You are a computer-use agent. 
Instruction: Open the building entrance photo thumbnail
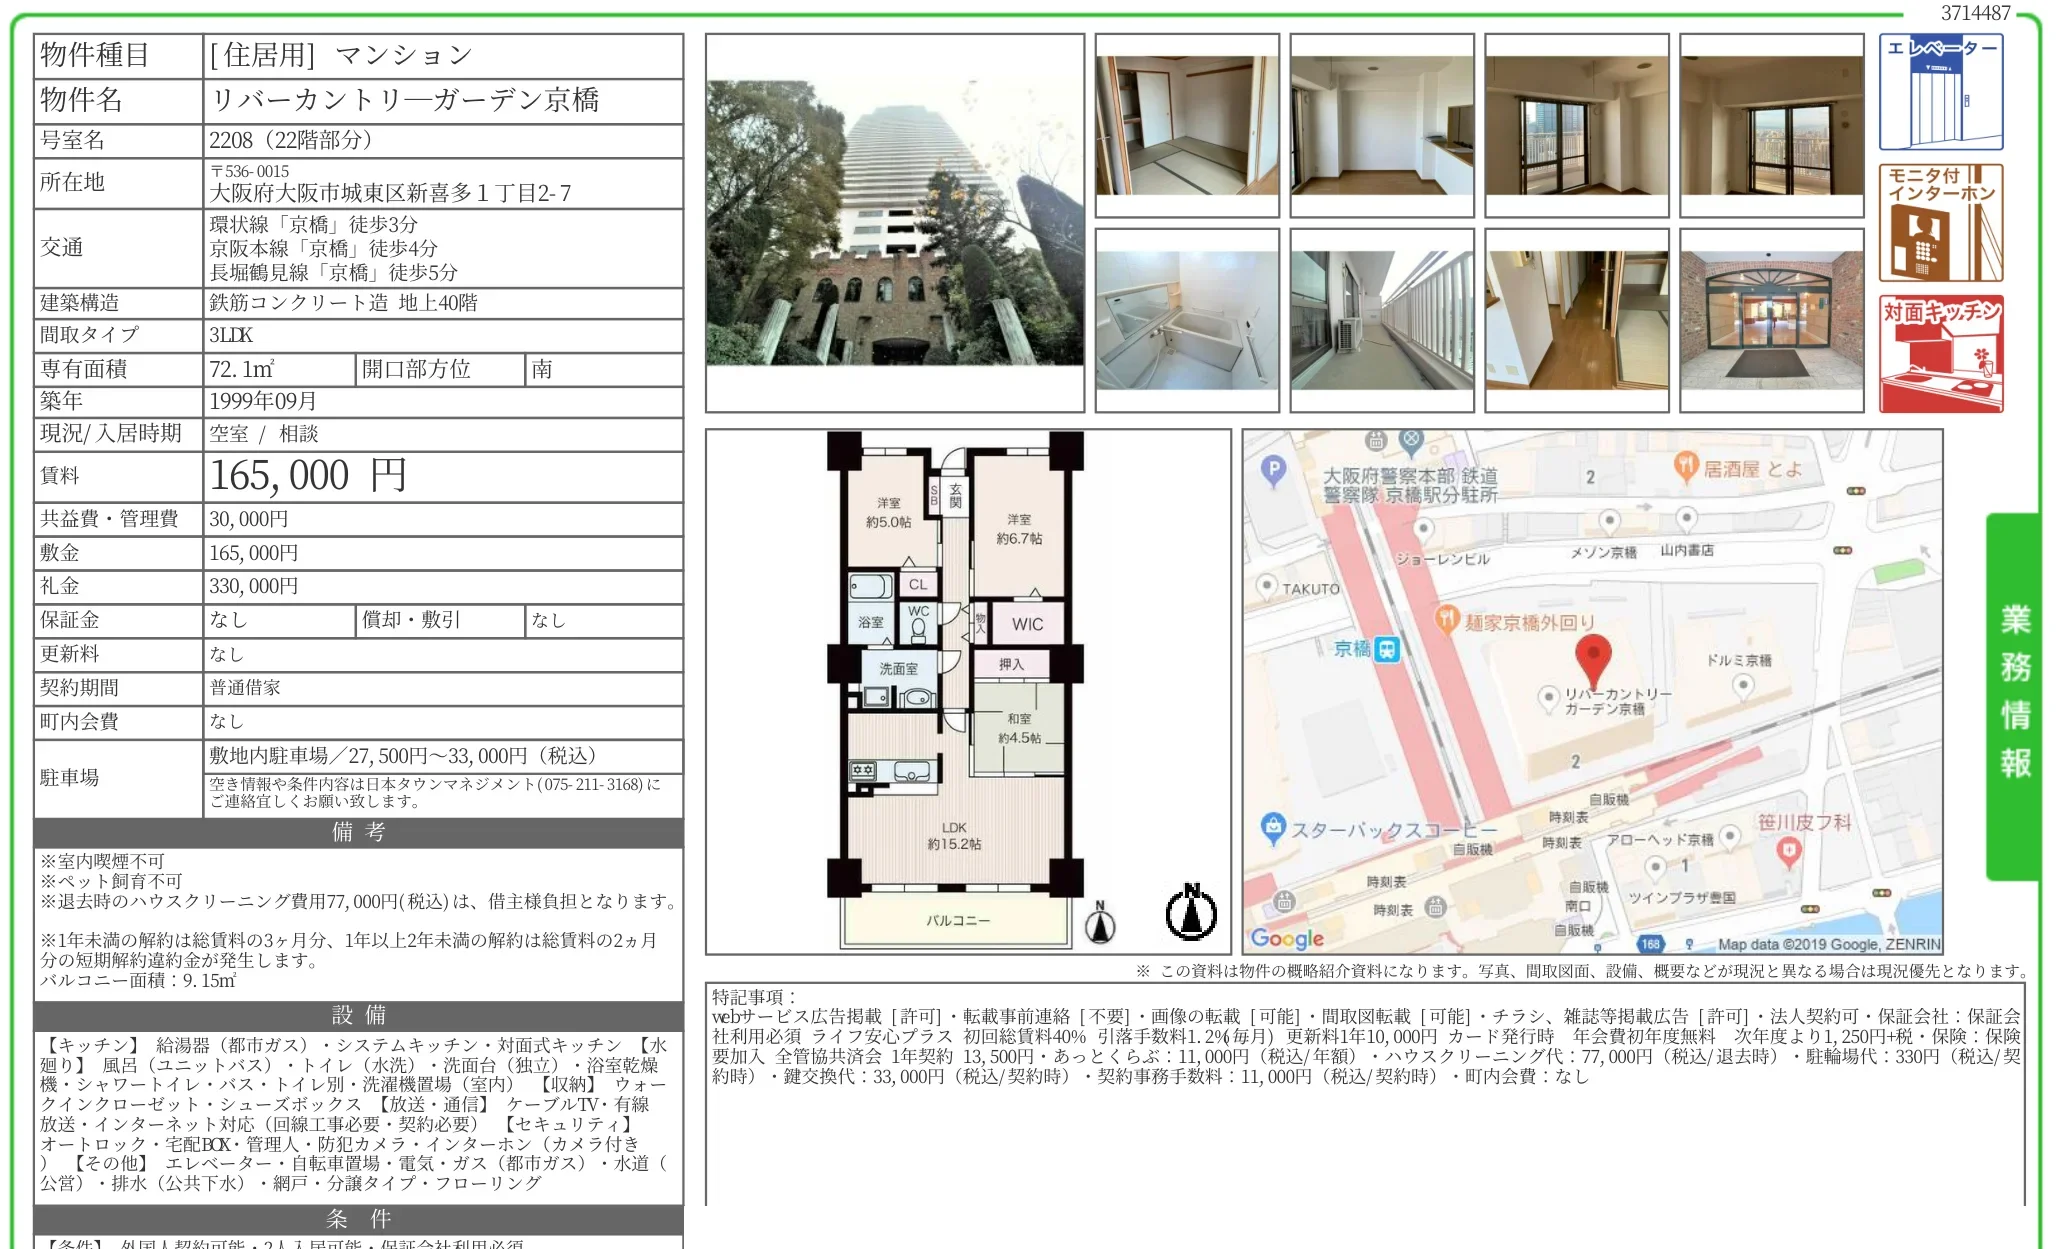tap(1771, 320)
